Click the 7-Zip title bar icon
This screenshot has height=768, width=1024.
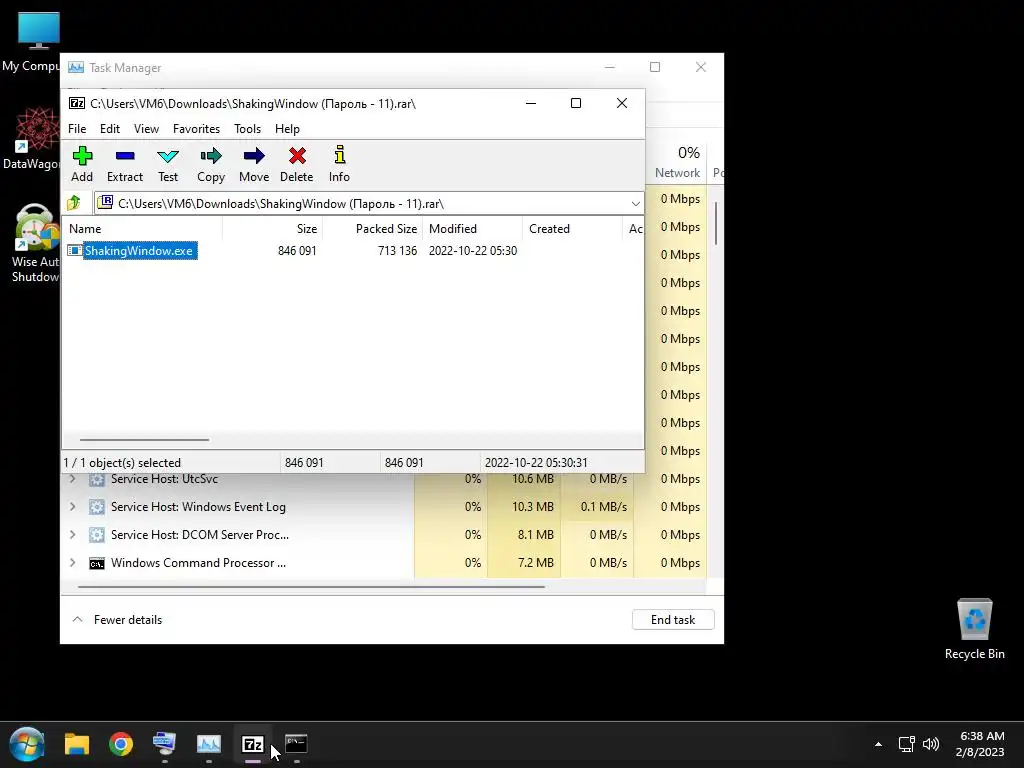coord(77,103)
